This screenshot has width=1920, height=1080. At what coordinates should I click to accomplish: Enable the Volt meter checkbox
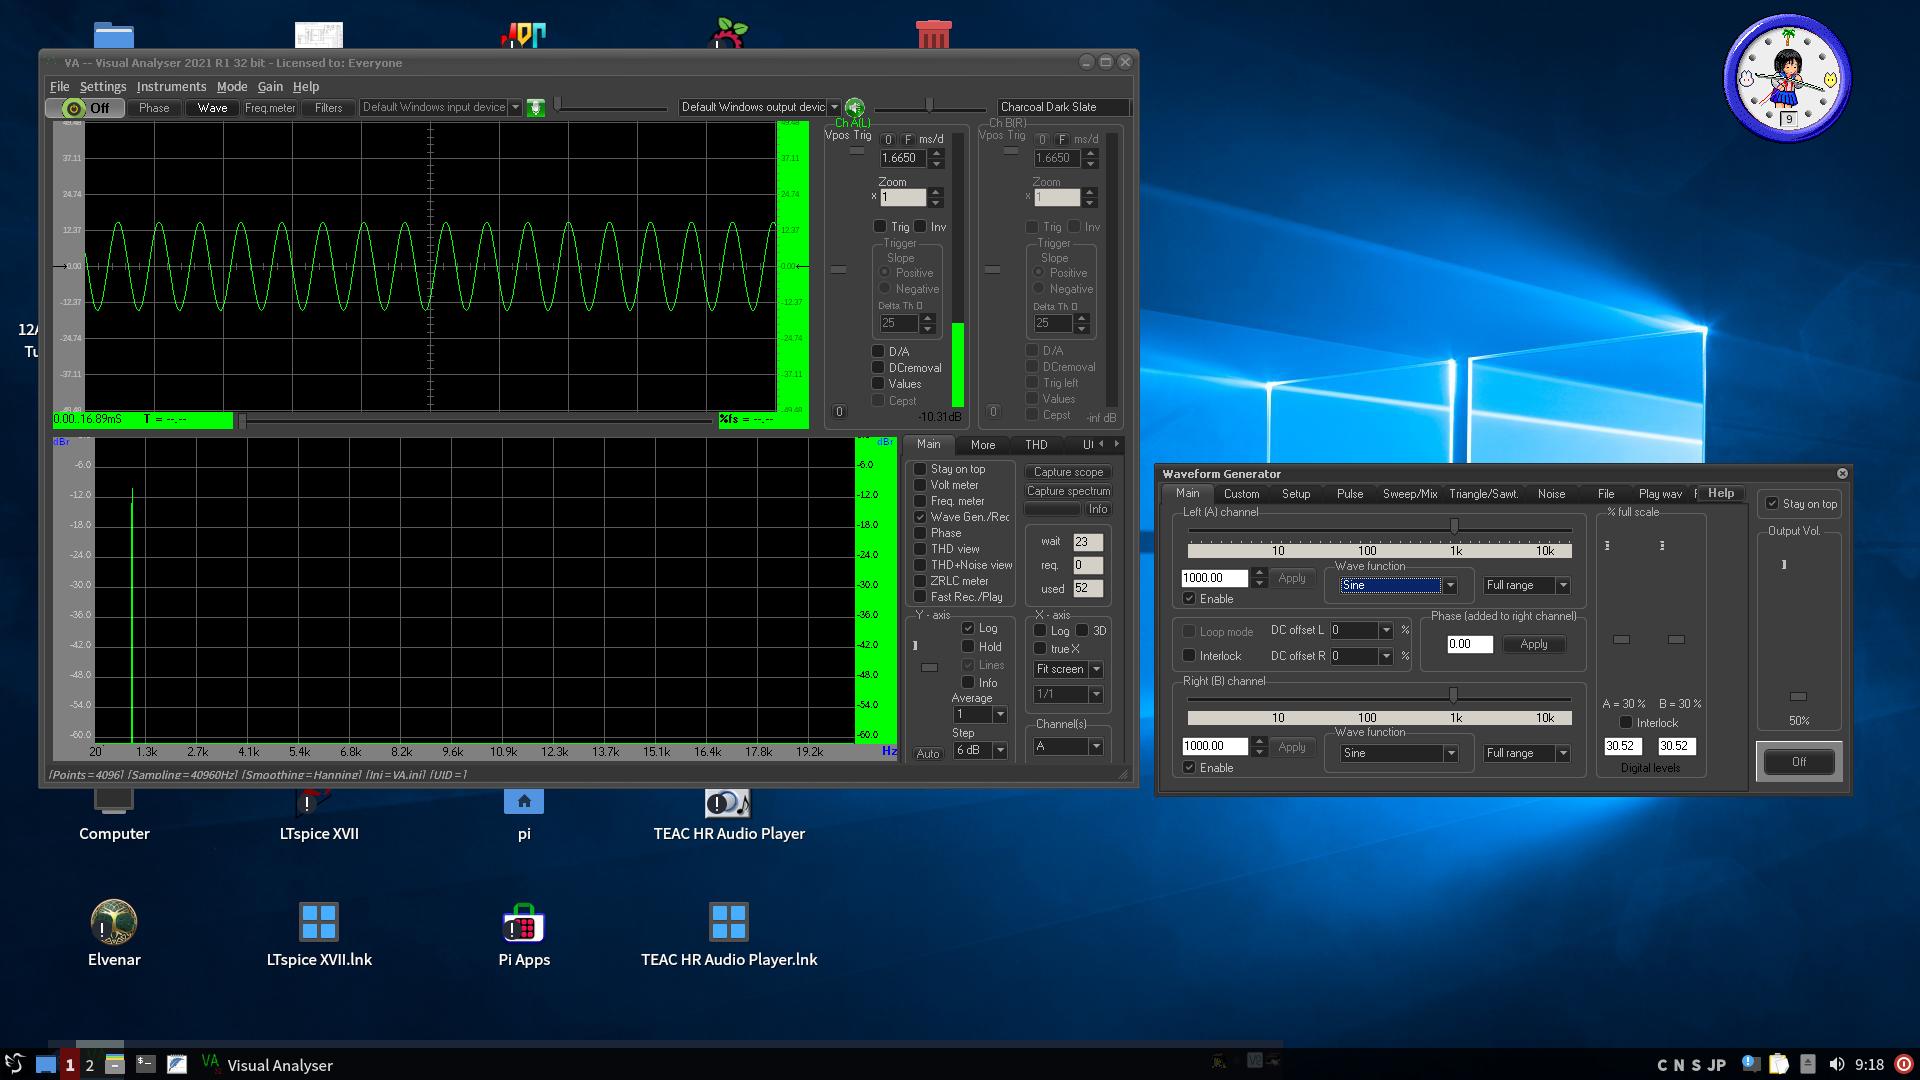[920, 485]
